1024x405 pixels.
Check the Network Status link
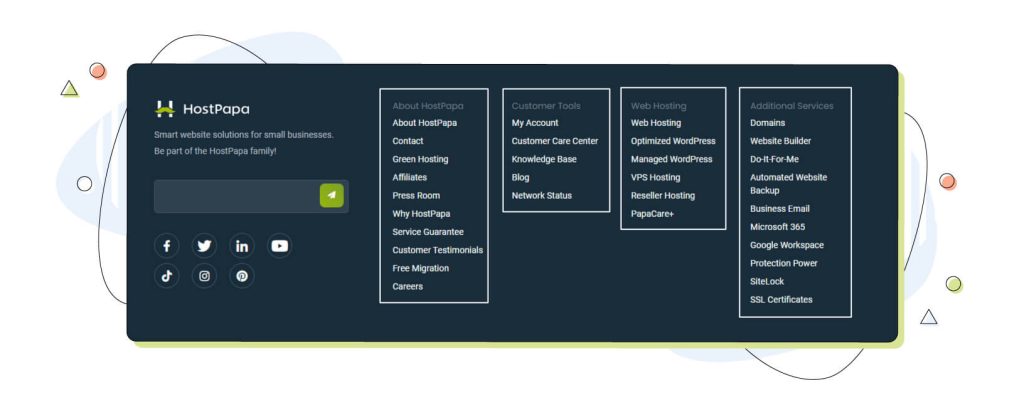541,196
